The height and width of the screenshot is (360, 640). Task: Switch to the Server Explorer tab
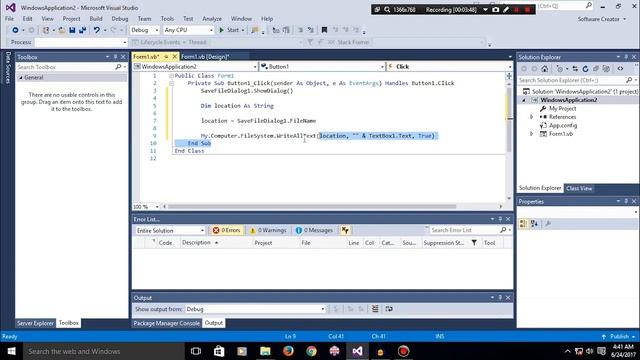35,323
